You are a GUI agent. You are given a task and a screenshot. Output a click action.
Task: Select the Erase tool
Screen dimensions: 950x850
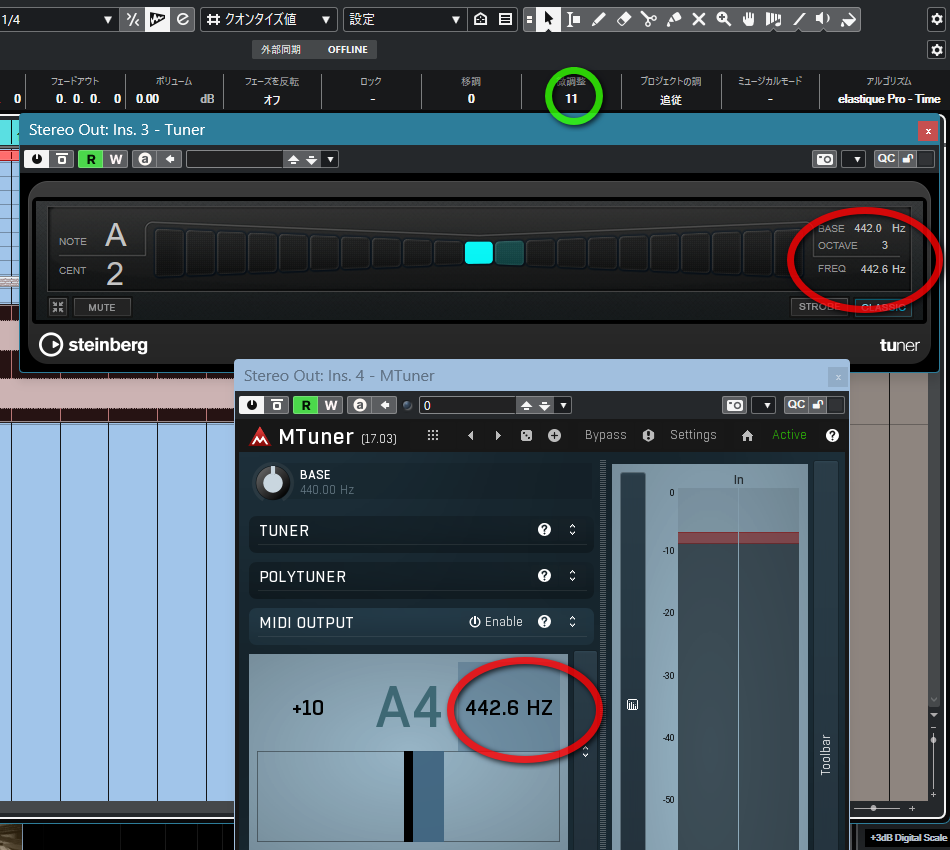pos(623,19)
